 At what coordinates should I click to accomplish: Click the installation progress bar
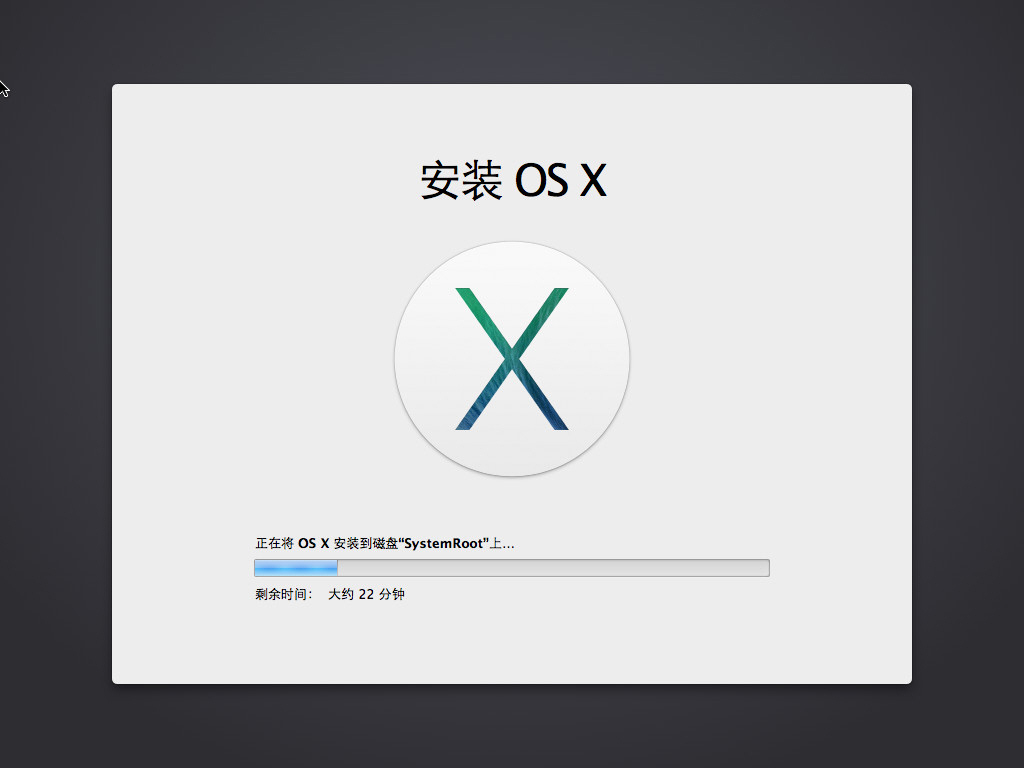point(512,568)
